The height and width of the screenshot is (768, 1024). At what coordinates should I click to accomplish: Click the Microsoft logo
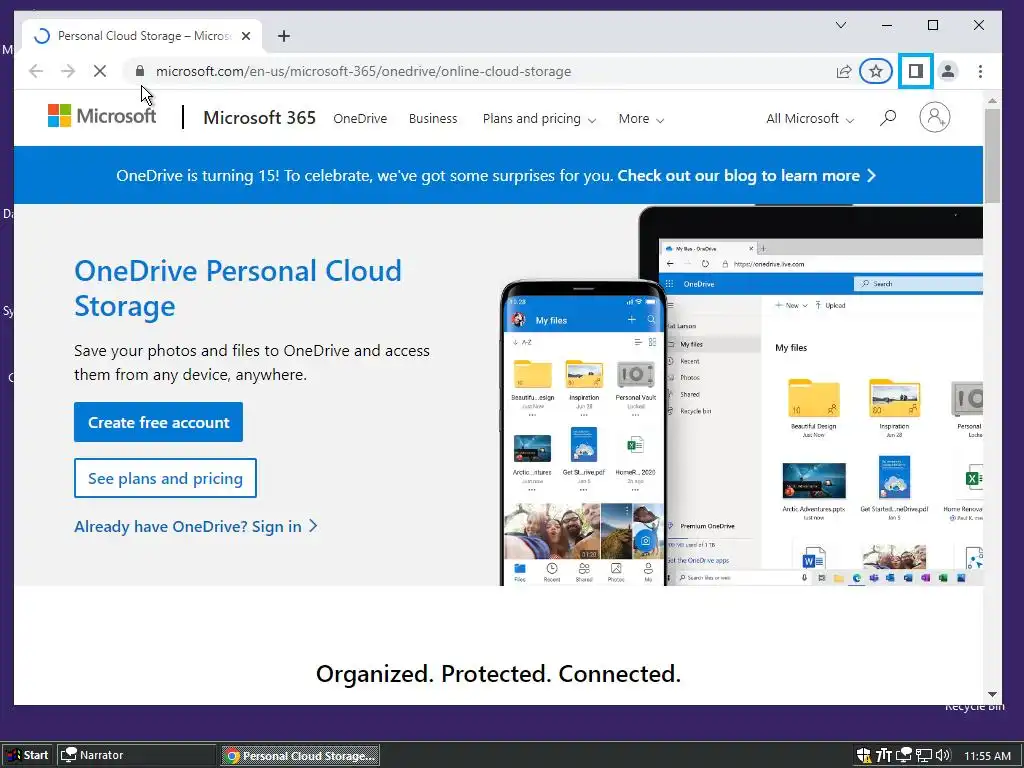103,116
